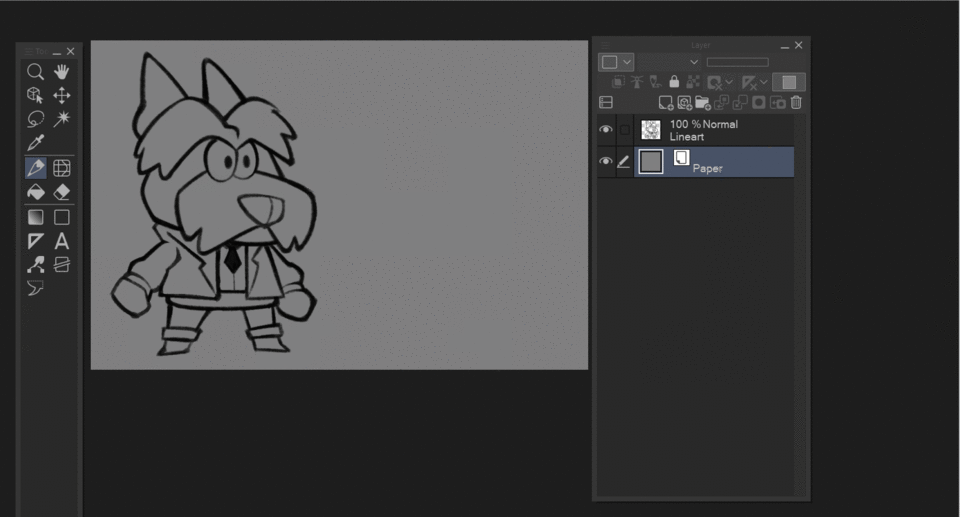Toggle Set as draft layer
960x517 pixels.
[x=655, y=82]
